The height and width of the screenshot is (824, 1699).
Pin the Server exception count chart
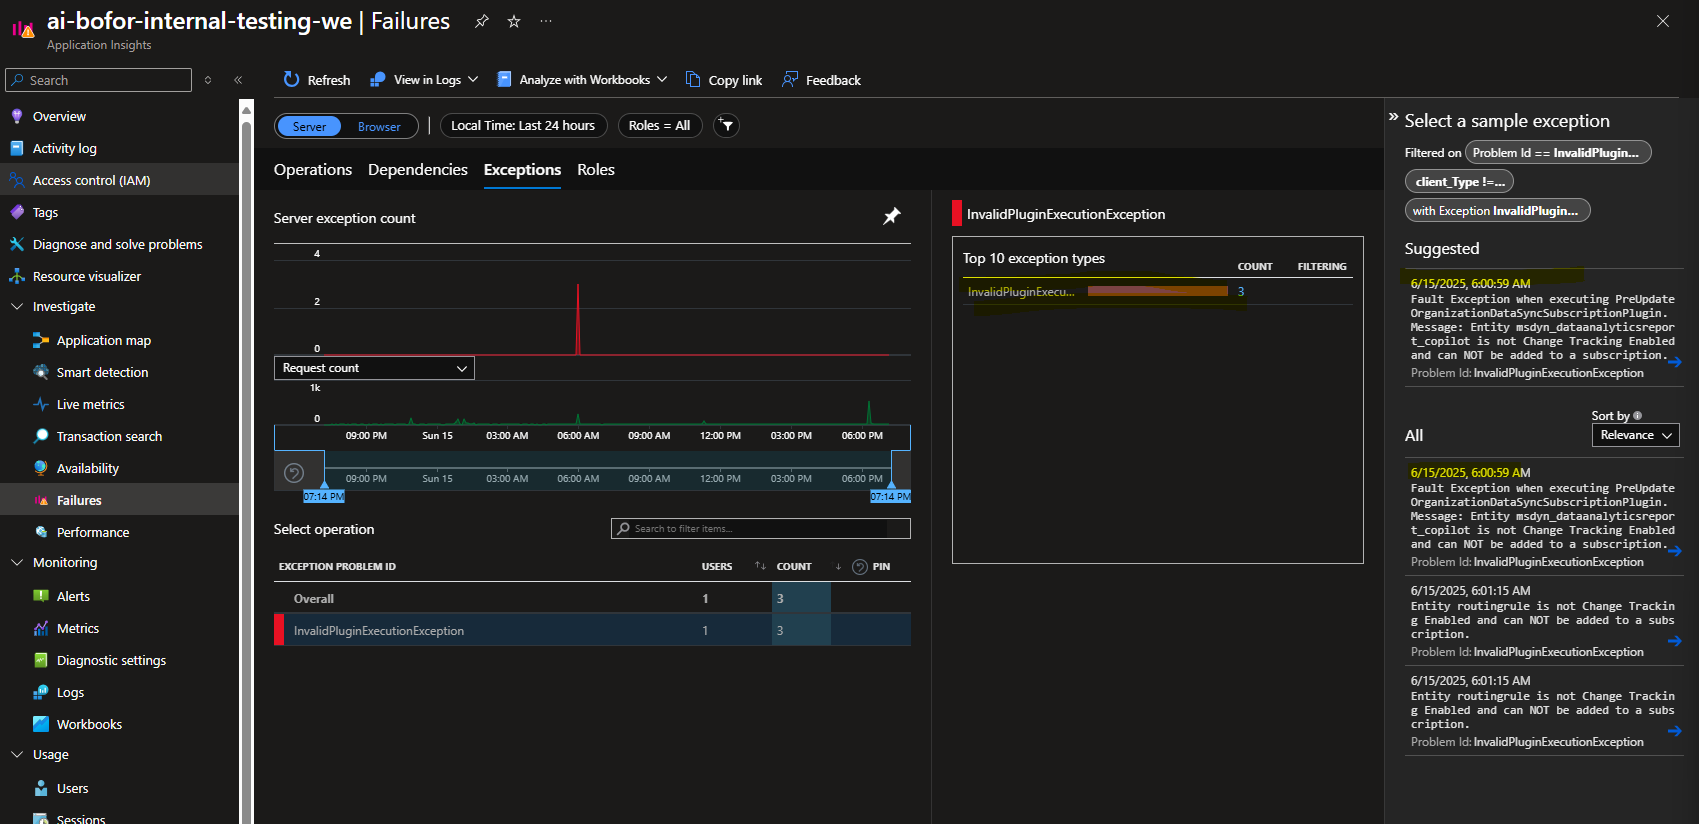pos(892,216)
